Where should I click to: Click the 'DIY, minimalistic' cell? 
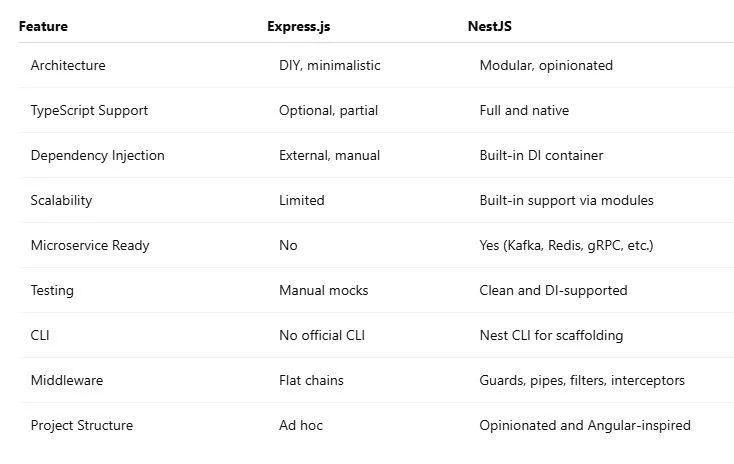(330, 65)
